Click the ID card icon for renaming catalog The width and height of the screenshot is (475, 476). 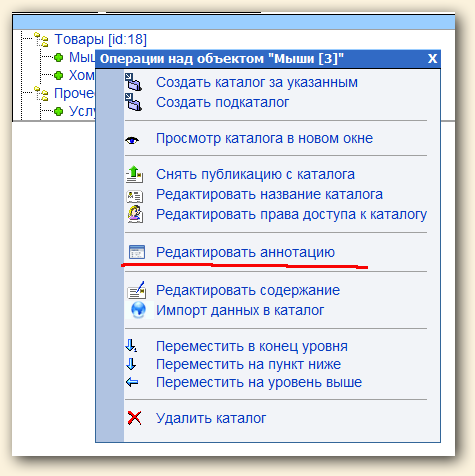point(135,196)
